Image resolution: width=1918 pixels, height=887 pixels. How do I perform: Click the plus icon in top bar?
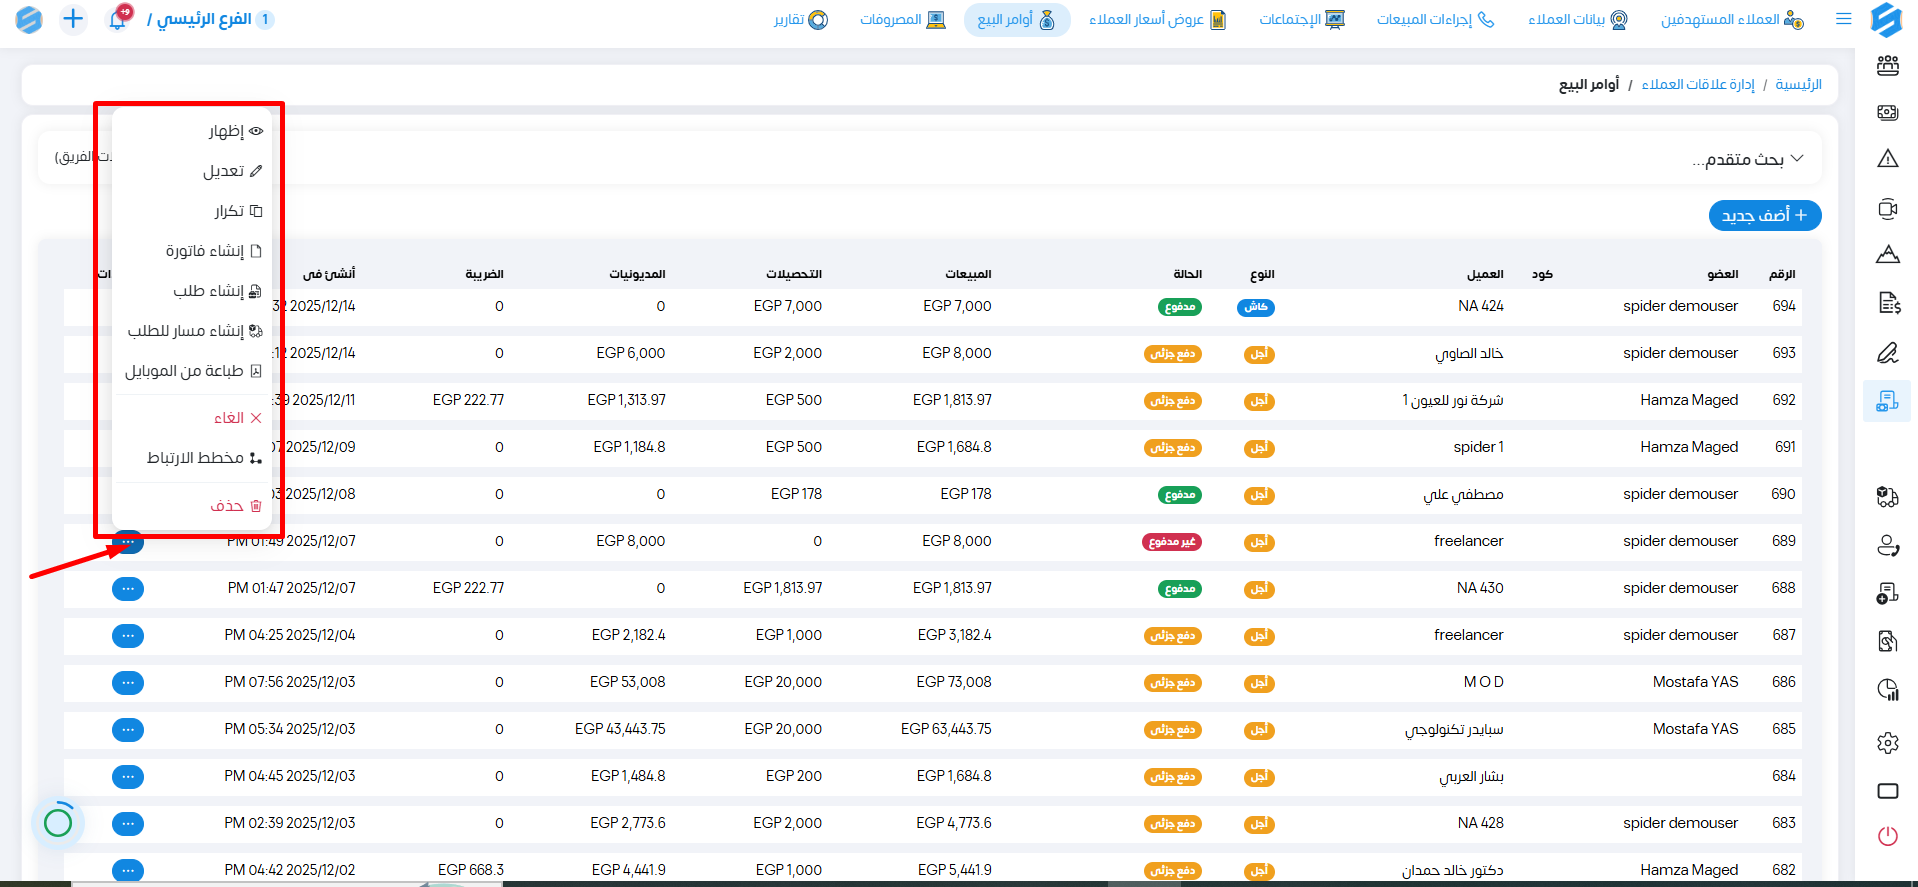point(73,19)
